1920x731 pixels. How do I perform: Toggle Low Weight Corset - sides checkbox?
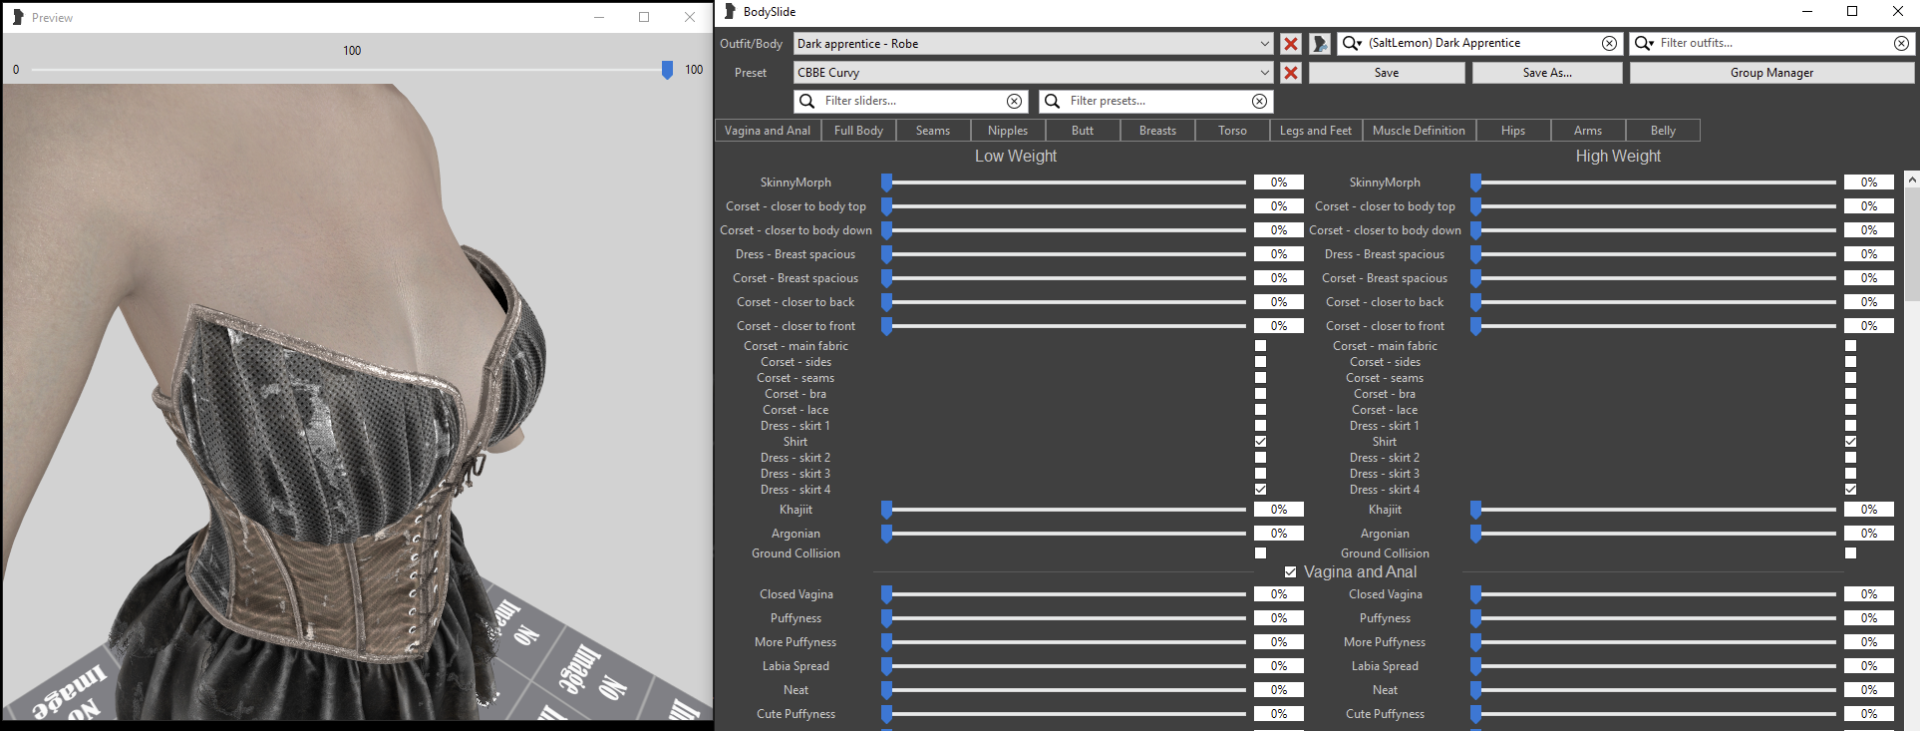pyautogui.click(x=1260, y=362)
